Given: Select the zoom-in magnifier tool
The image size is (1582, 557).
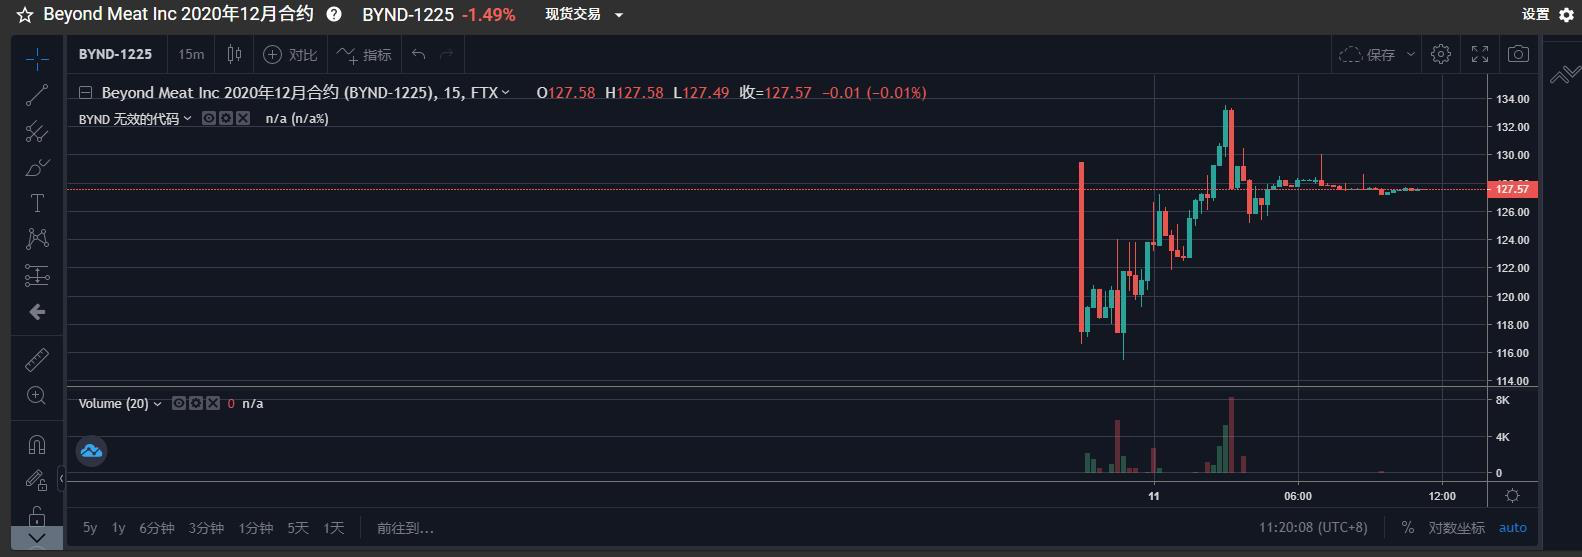Looking at the screenshot, I should pos(37,395).
